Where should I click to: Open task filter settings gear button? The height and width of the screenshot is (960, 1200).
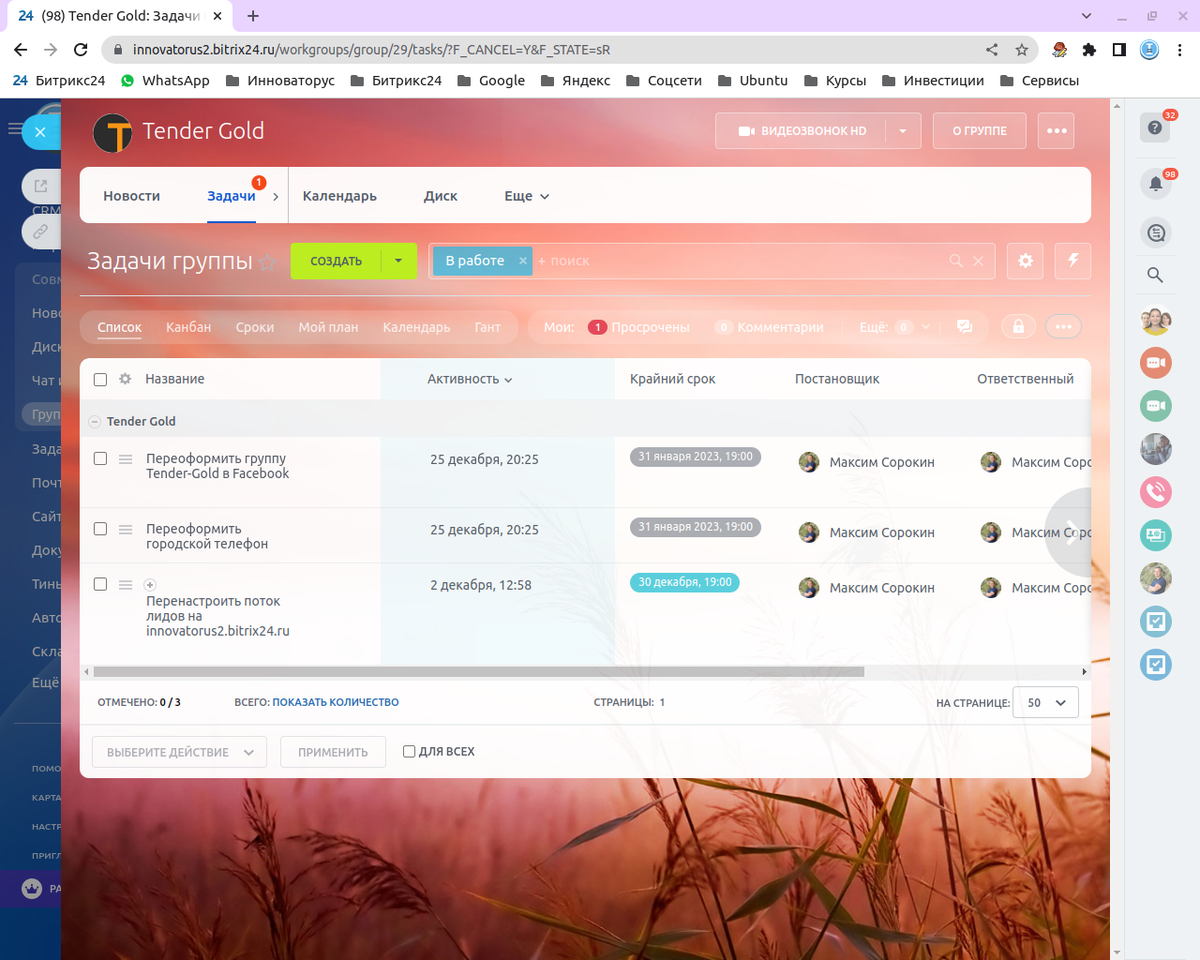1025,261
